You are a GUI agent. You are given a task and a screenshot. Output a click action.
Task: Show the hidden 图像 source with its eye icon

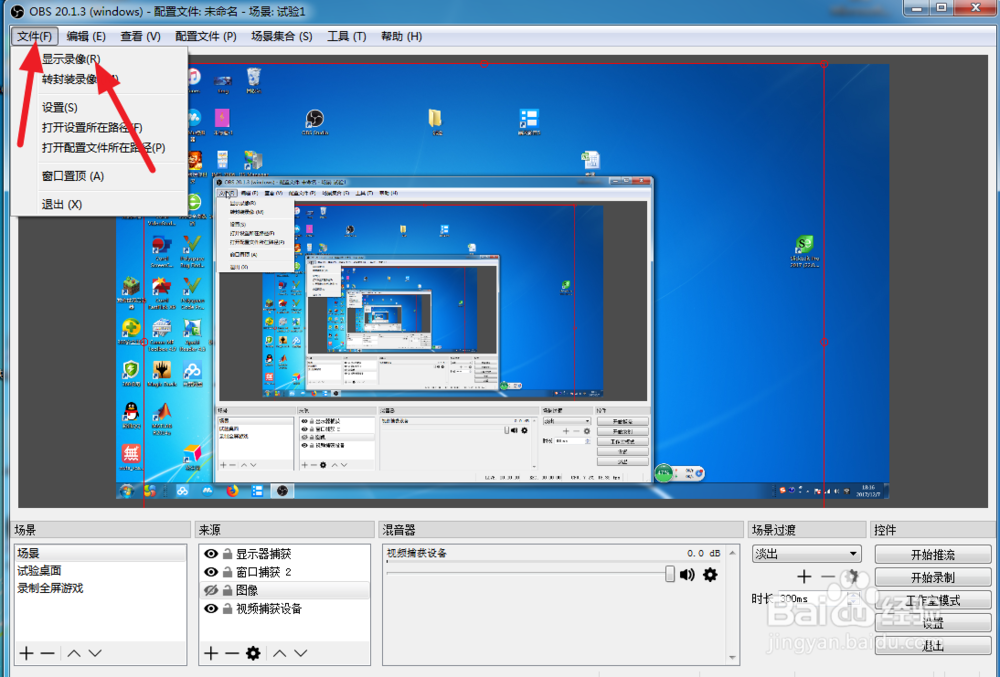(210, 590)
